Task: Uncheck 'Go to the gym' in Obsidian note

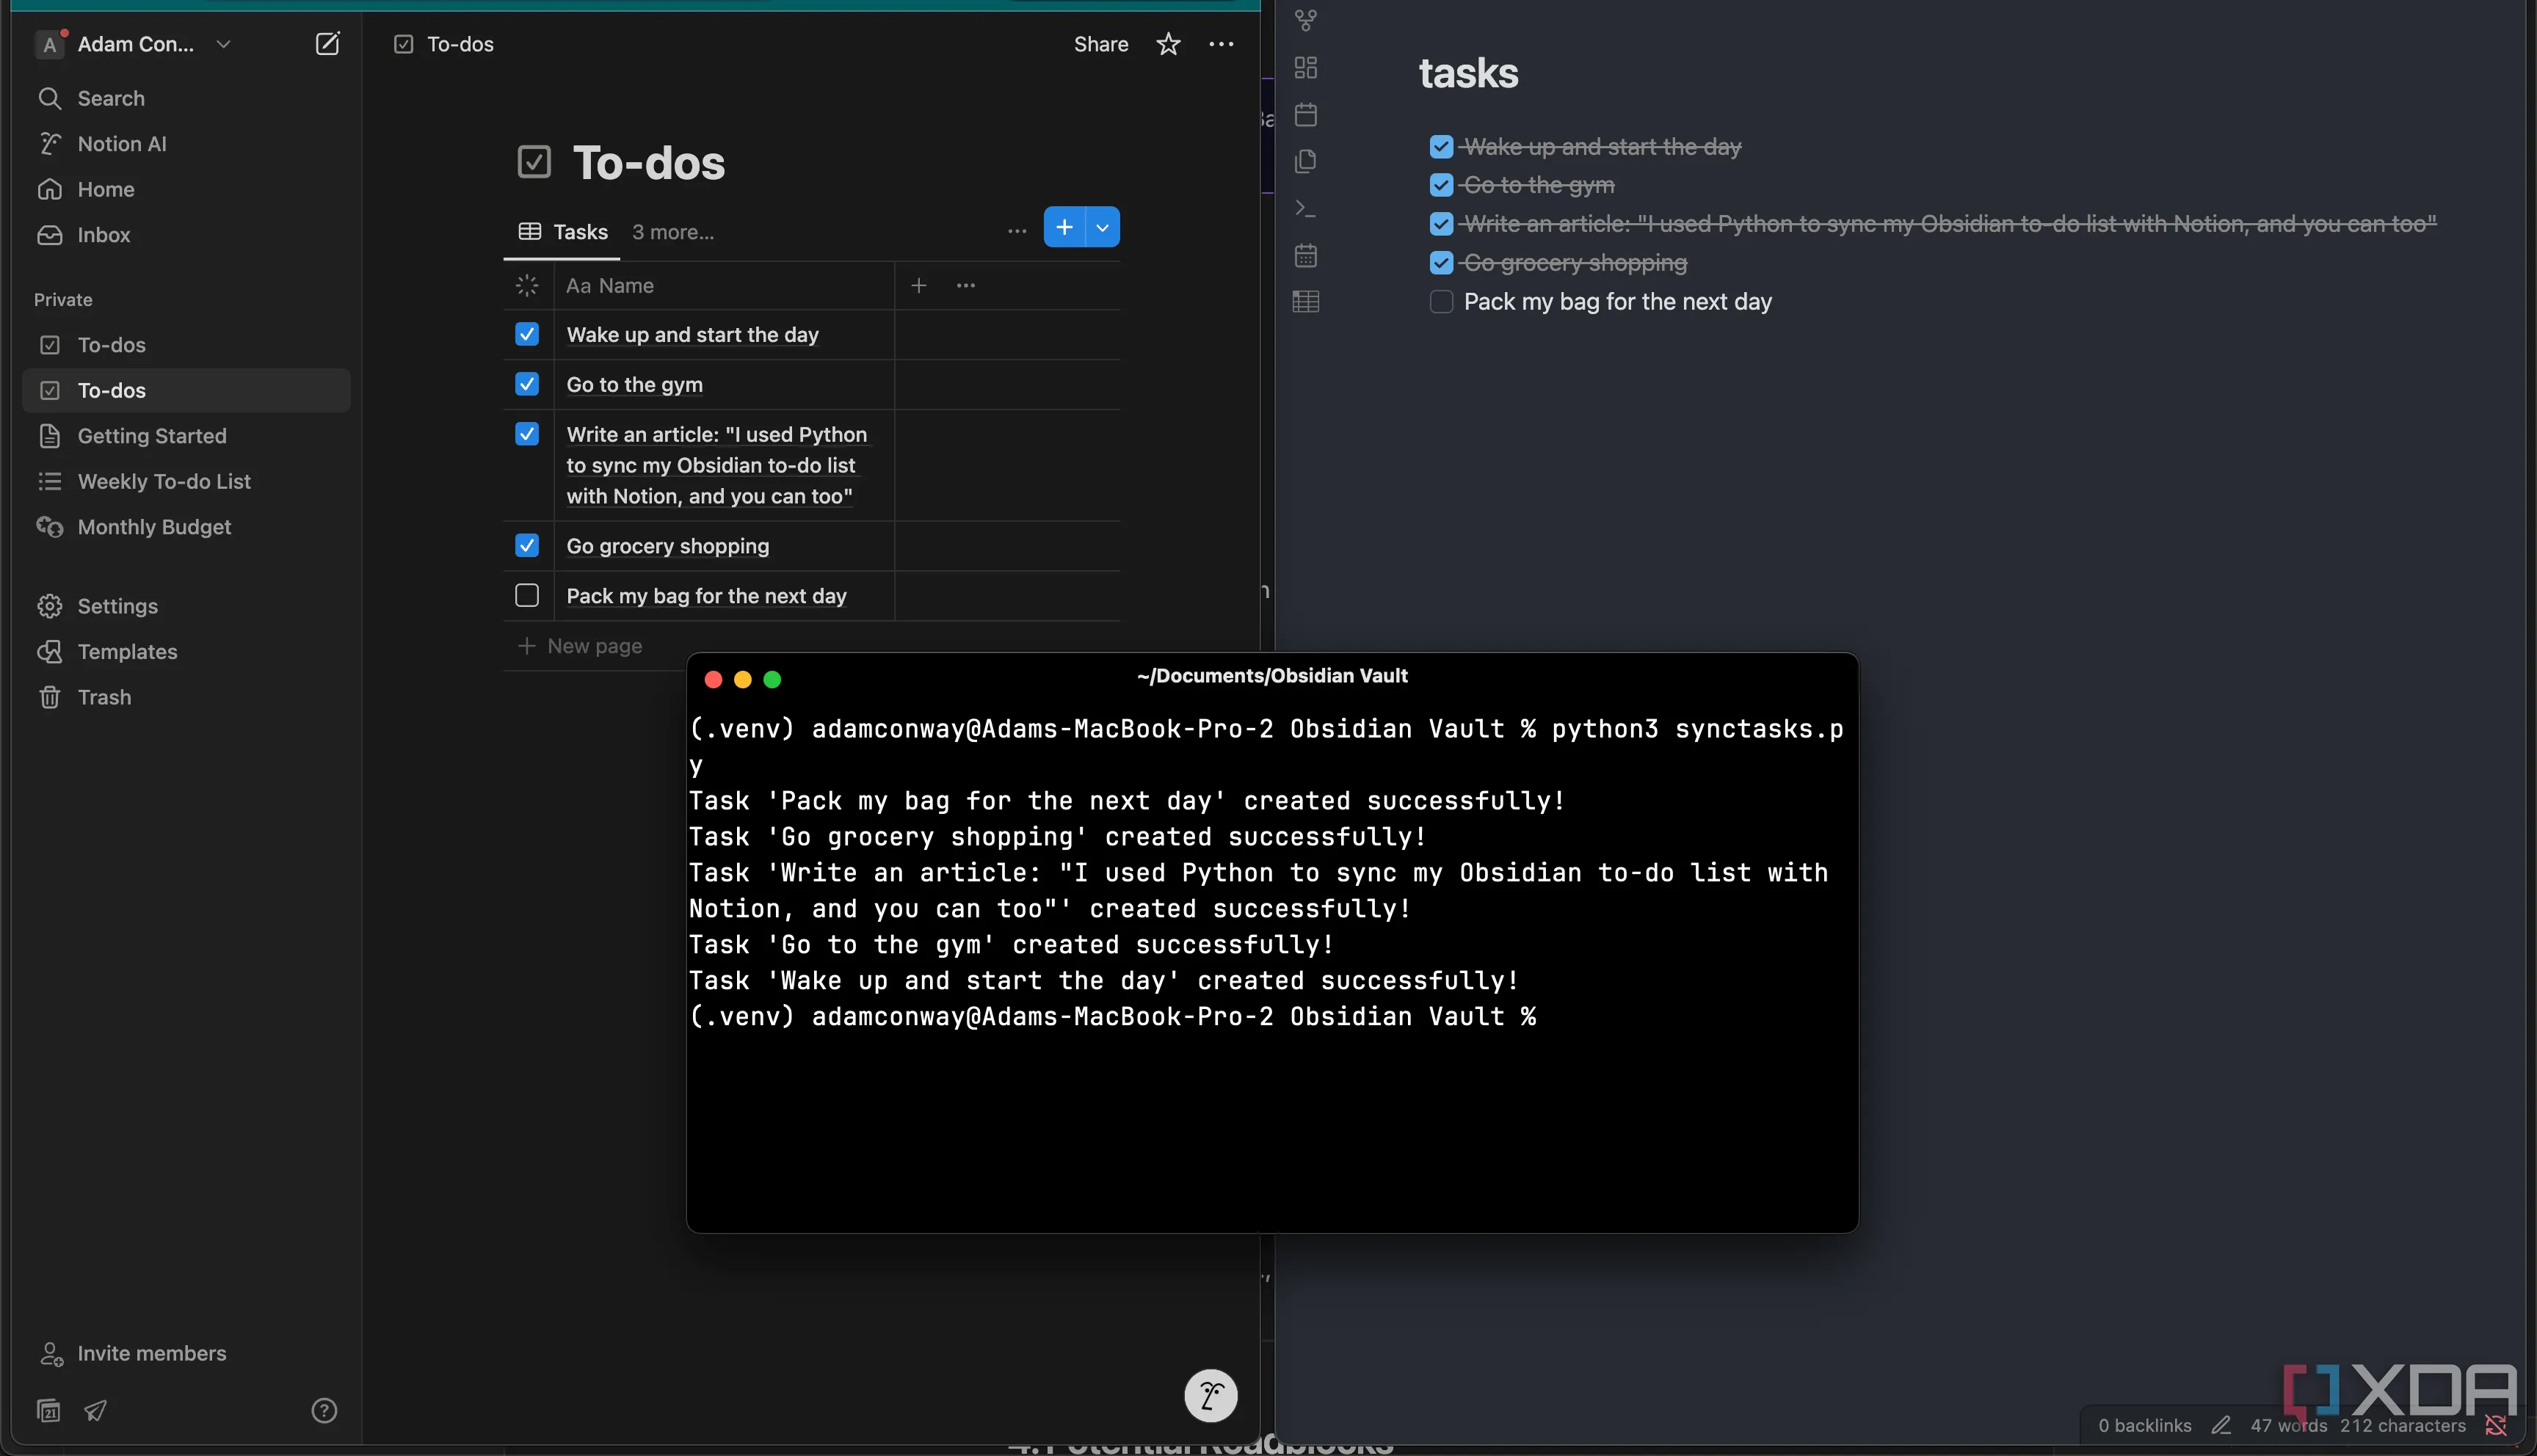Action: (1441, 185)
